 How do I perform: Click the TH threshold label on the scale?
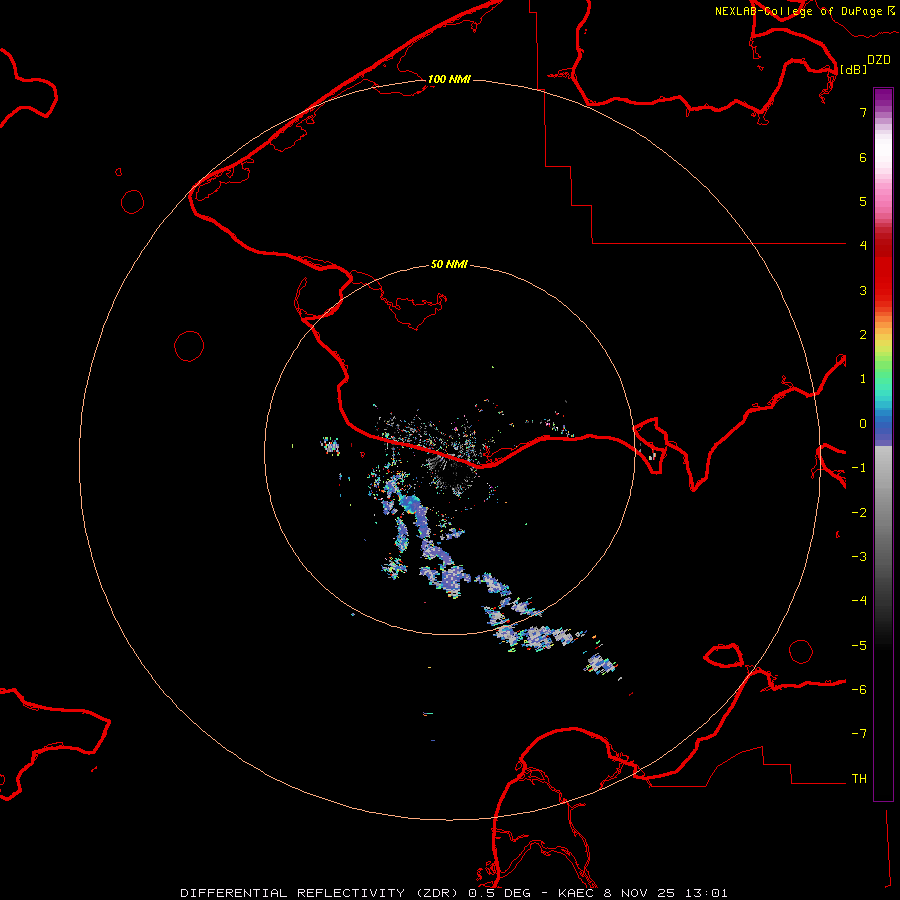coord(859,779)
